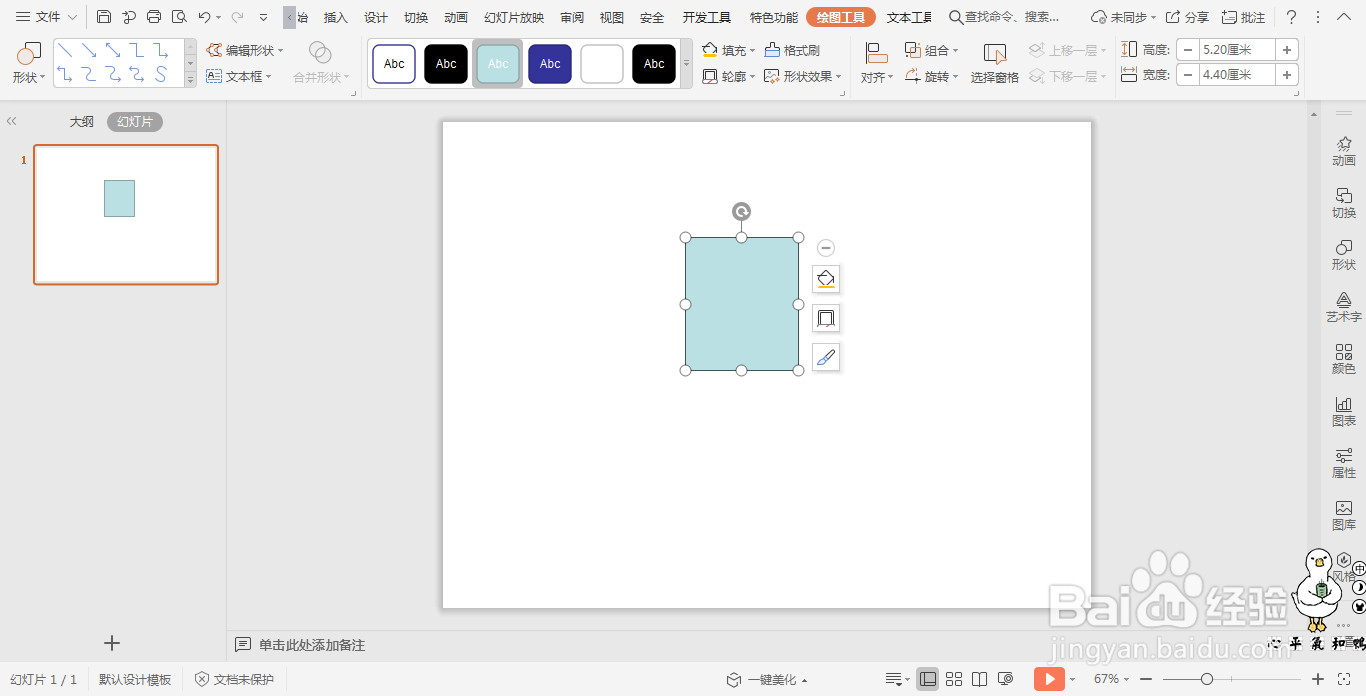
Task: Expand the shape styles gallery
Action: pyautogui.click(x=686, y=63)
